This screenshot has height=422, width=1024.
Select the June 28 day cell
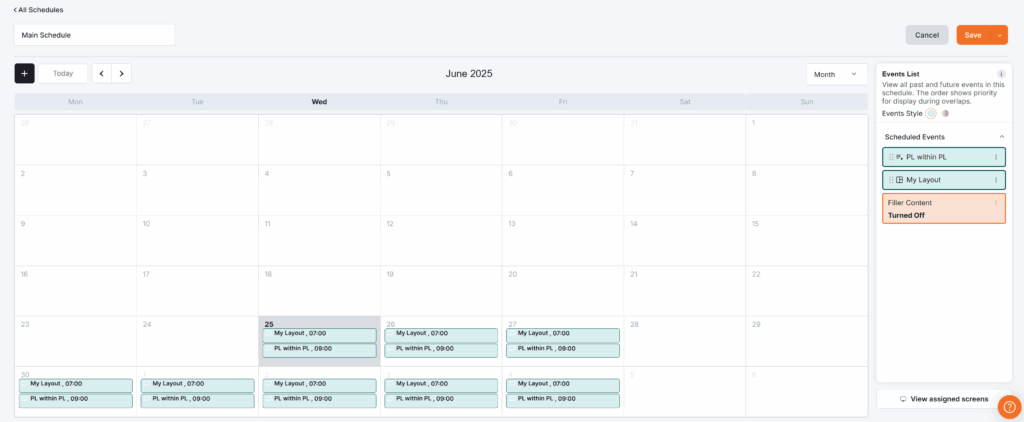[684, 341]
